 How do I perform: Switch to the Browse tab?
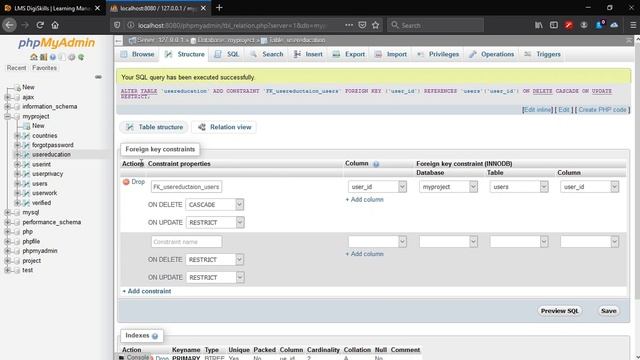pyautogui.click(x=138, y=54)
